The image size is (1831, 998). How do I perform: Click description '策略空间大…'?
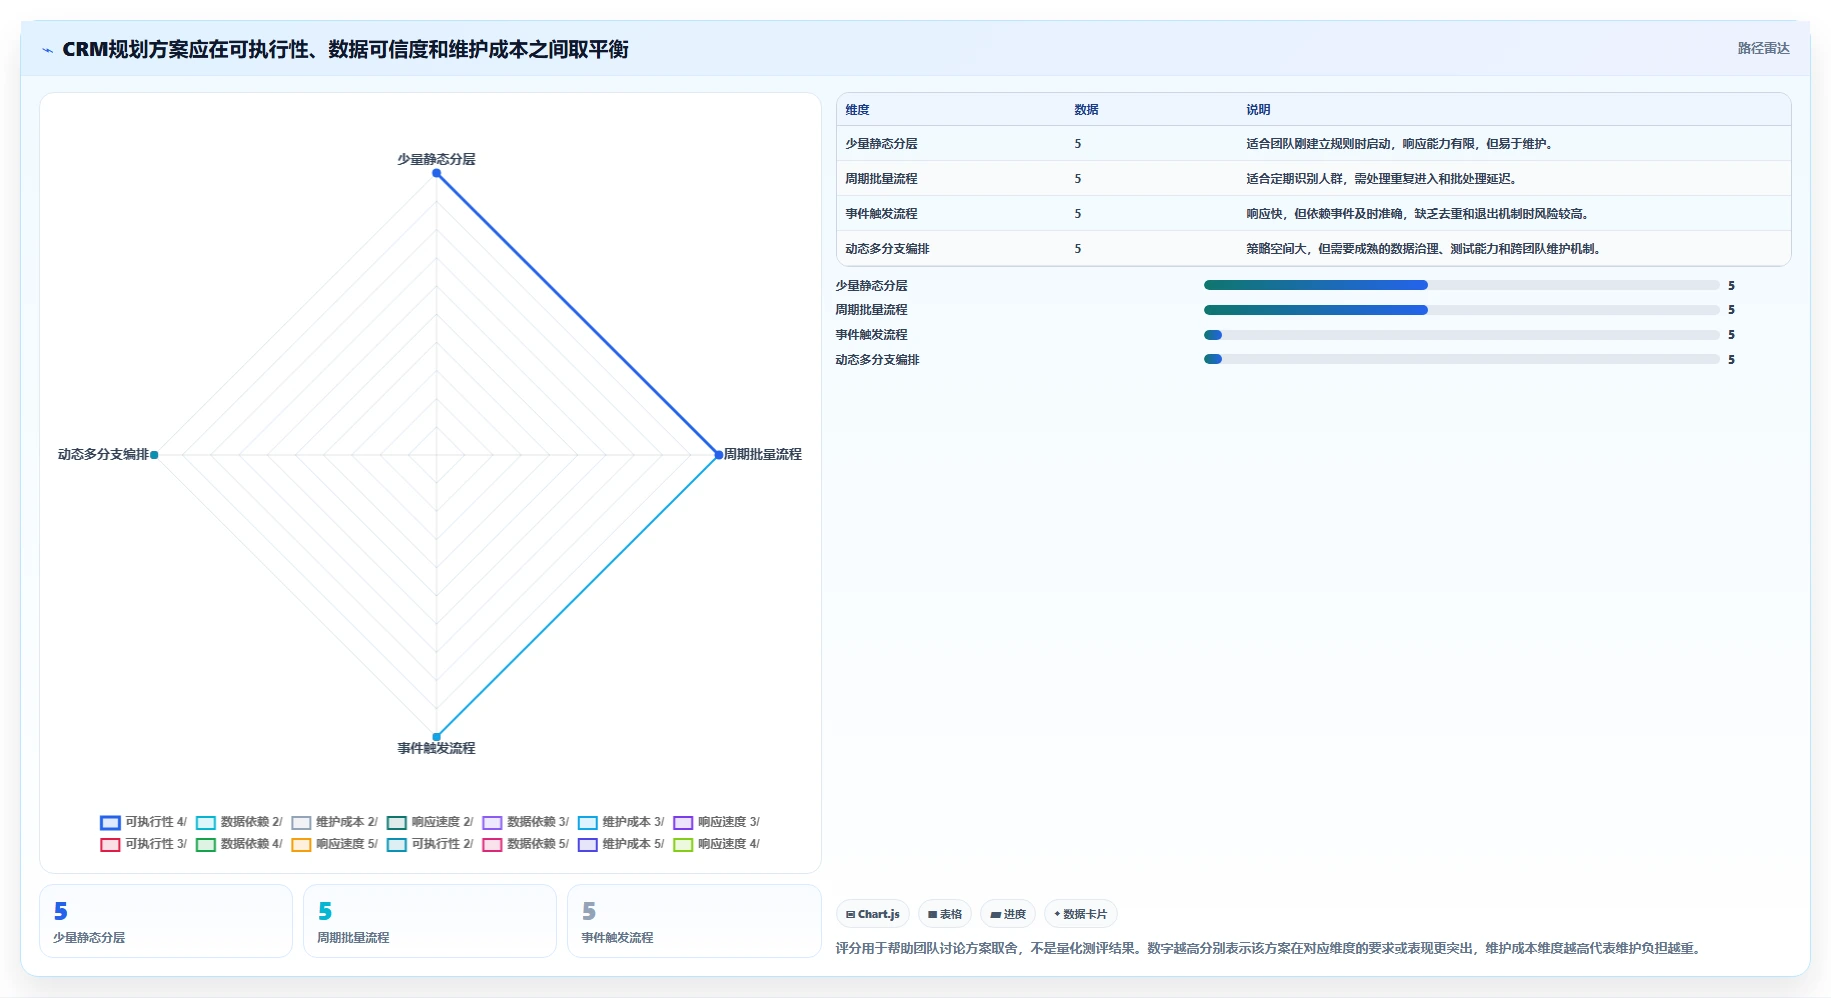[x=1424, y=249]
